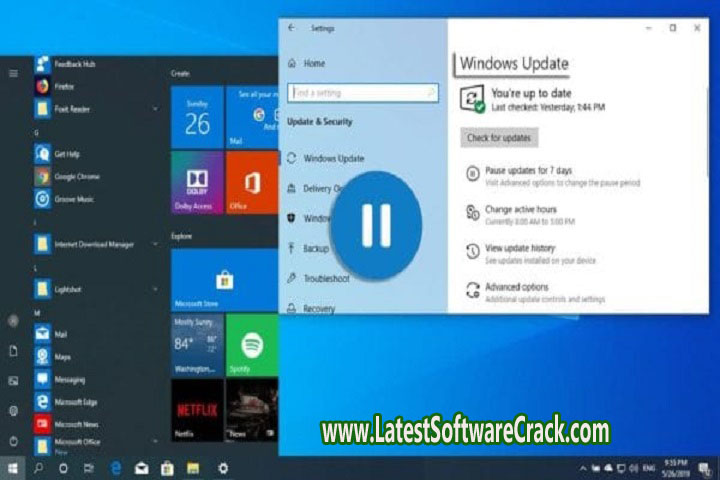Viewport: 720px width, 480px height.
Task: Click the Edge icon on the taskbar
Action: point(116,468)
